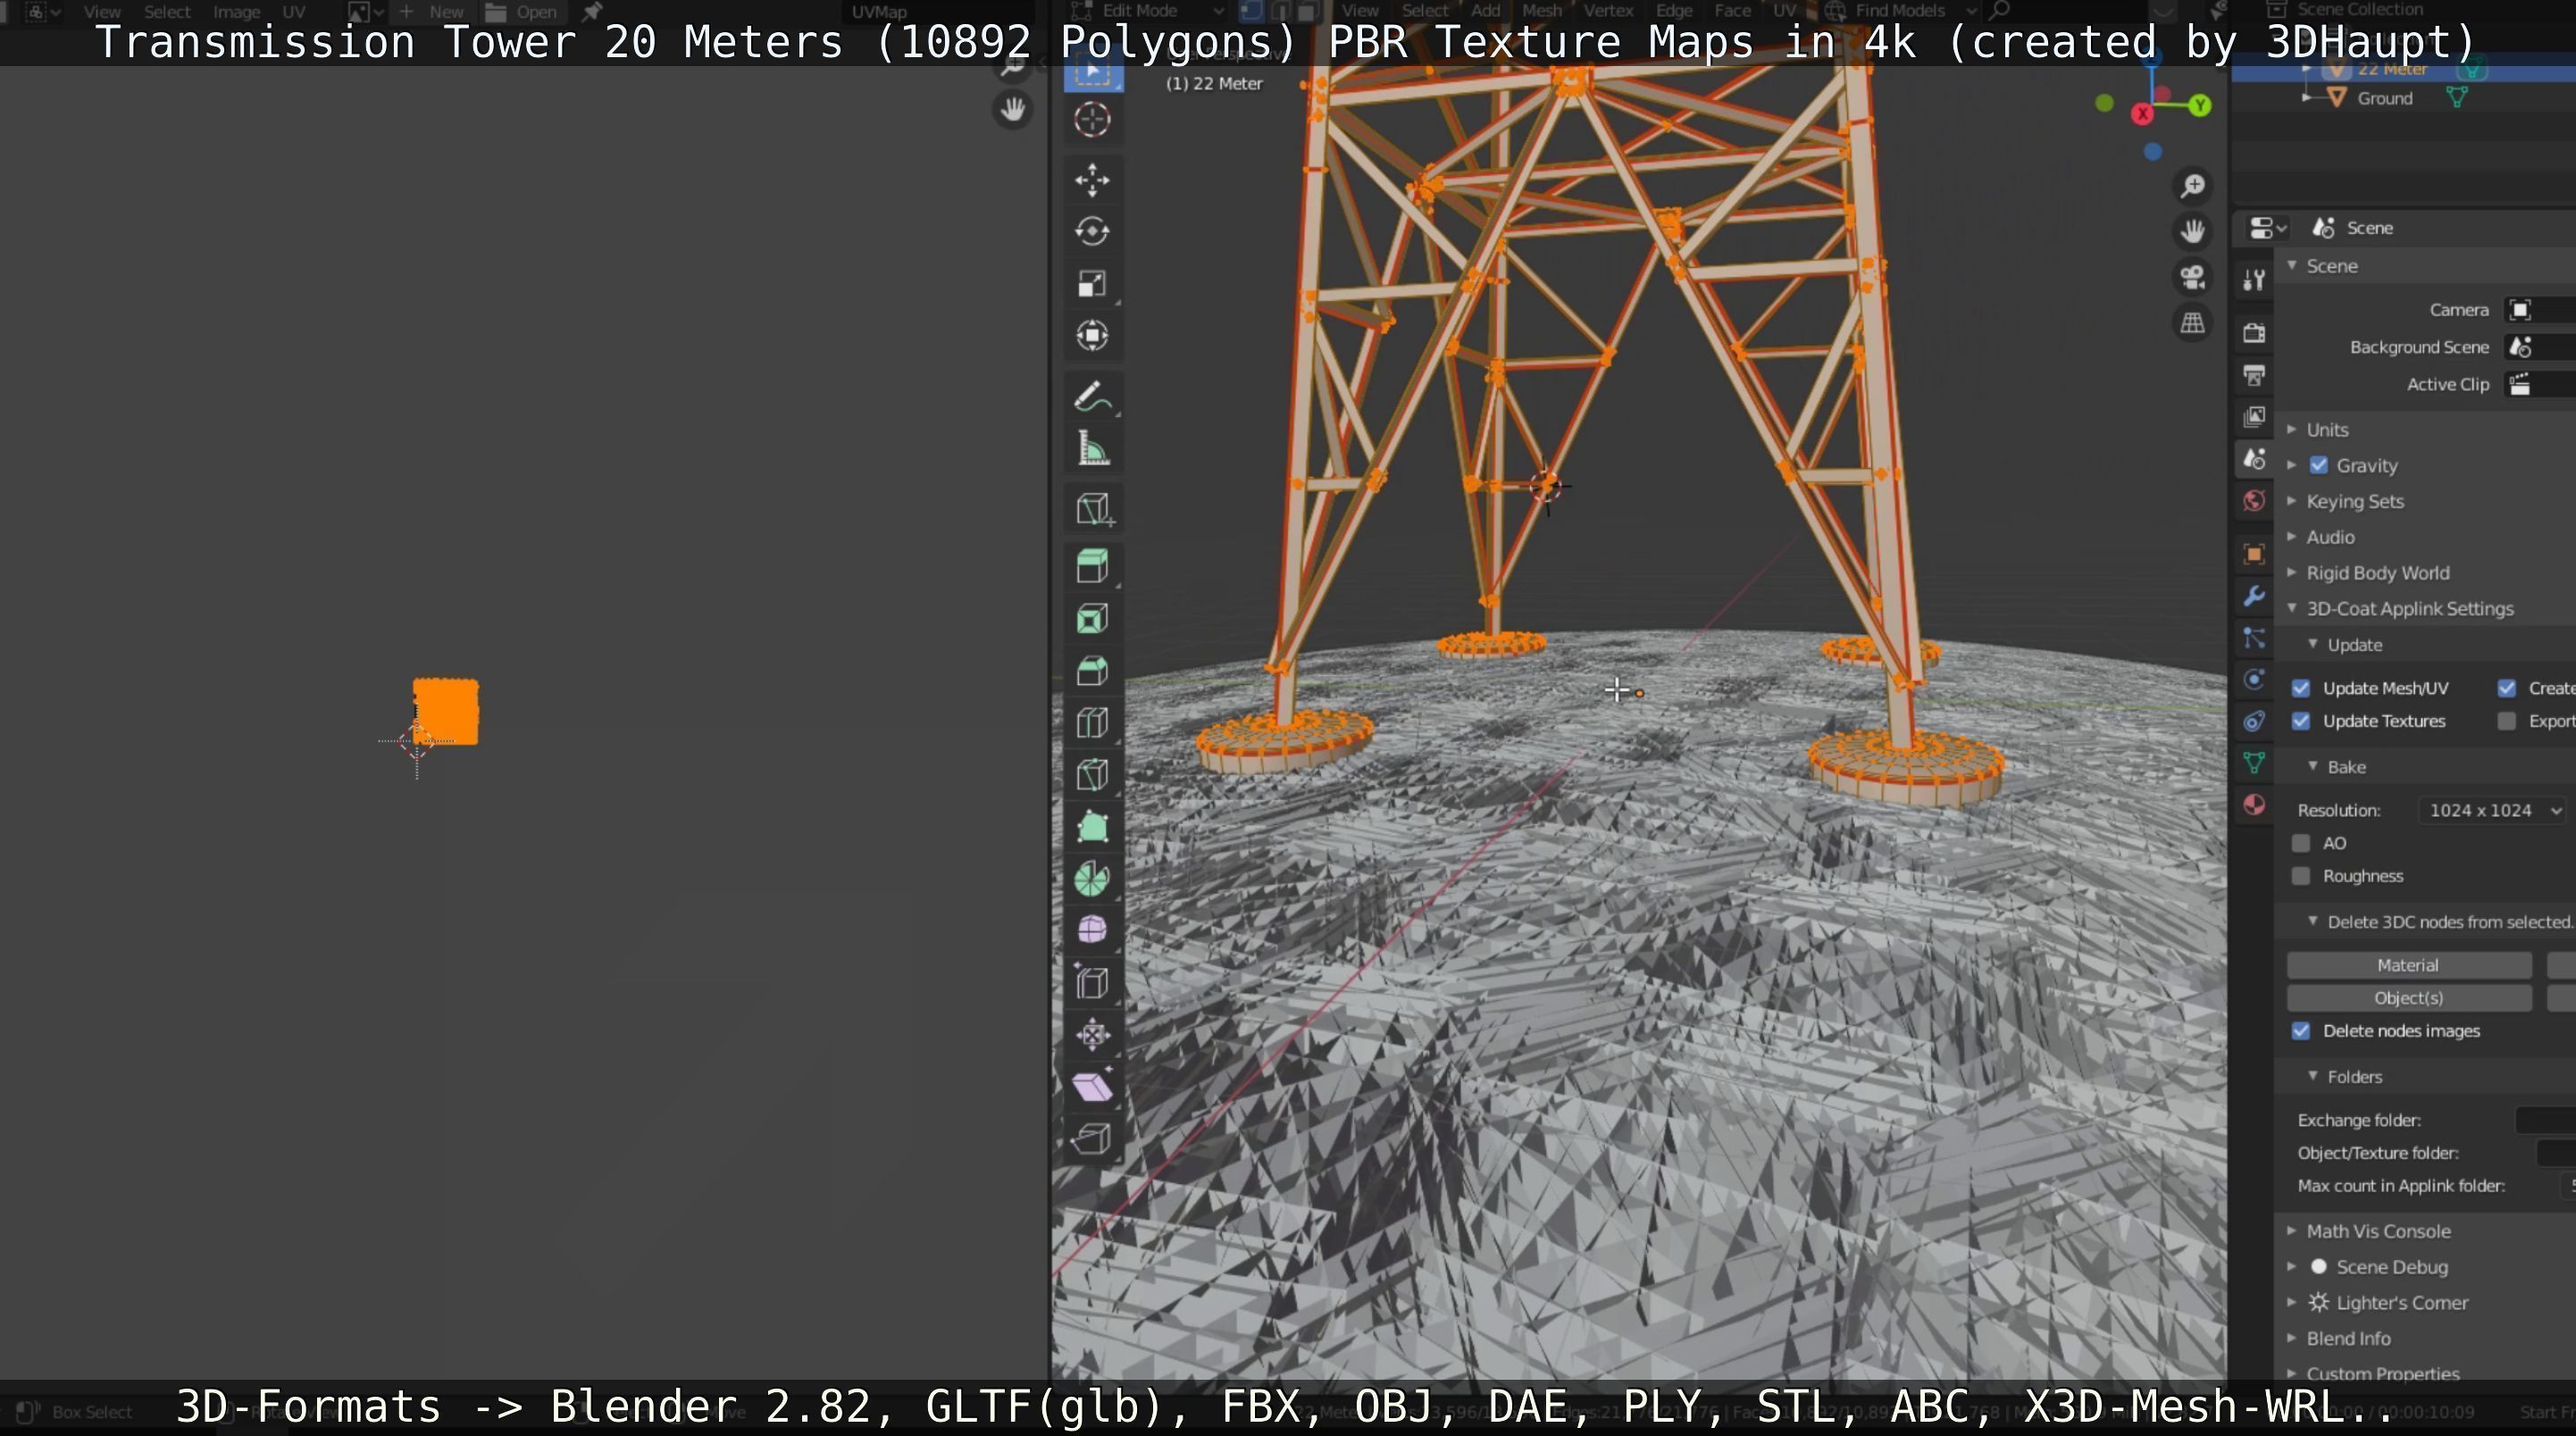This screenshot has width=2576, height=1436.
Task: Click the 3D viewport pan hand icon
Action: coord(2192,232)
